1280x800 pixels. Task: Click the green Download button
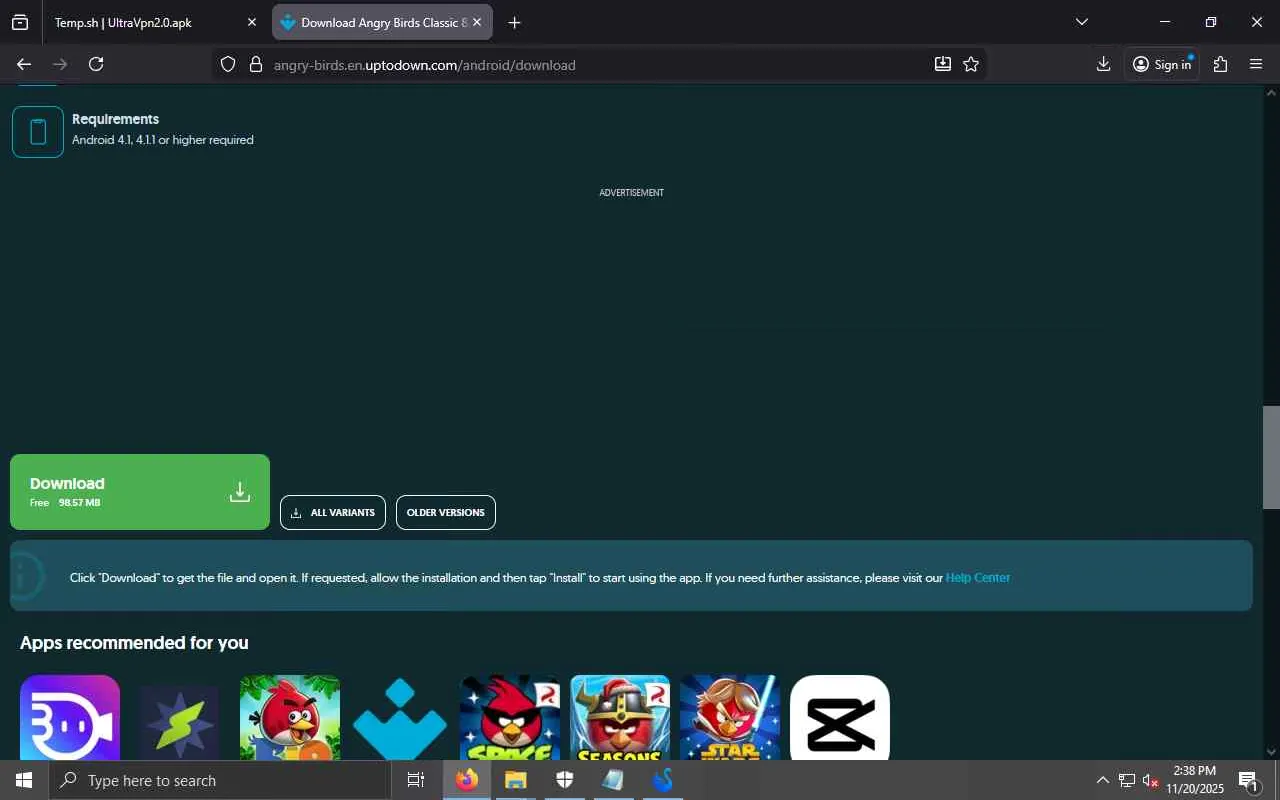click(140, 492)
